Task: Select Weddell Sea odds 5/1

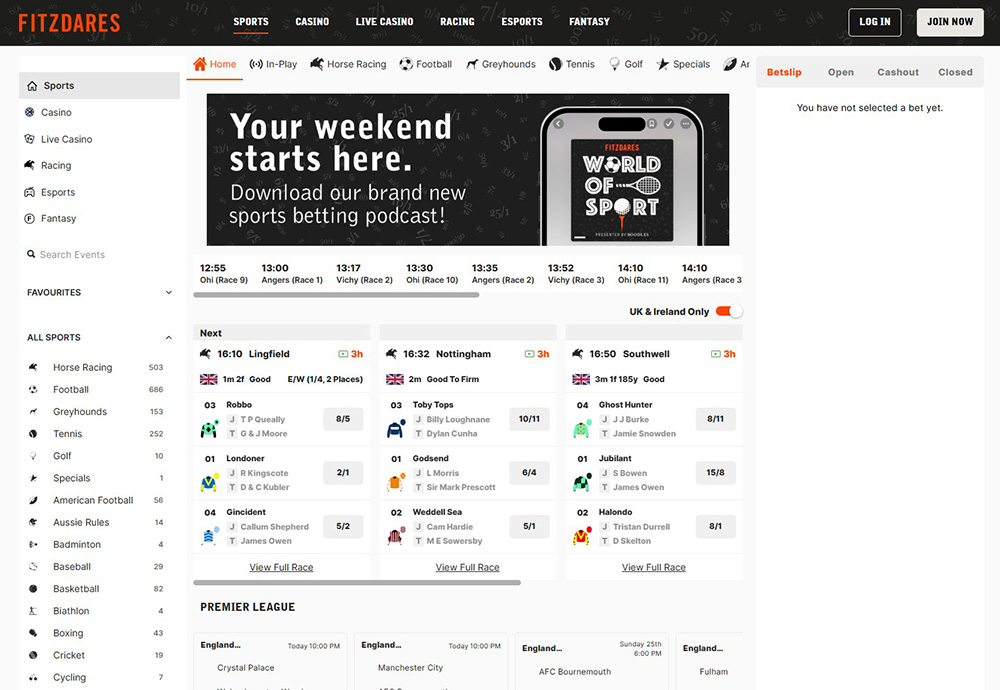Action: (529, 526)
